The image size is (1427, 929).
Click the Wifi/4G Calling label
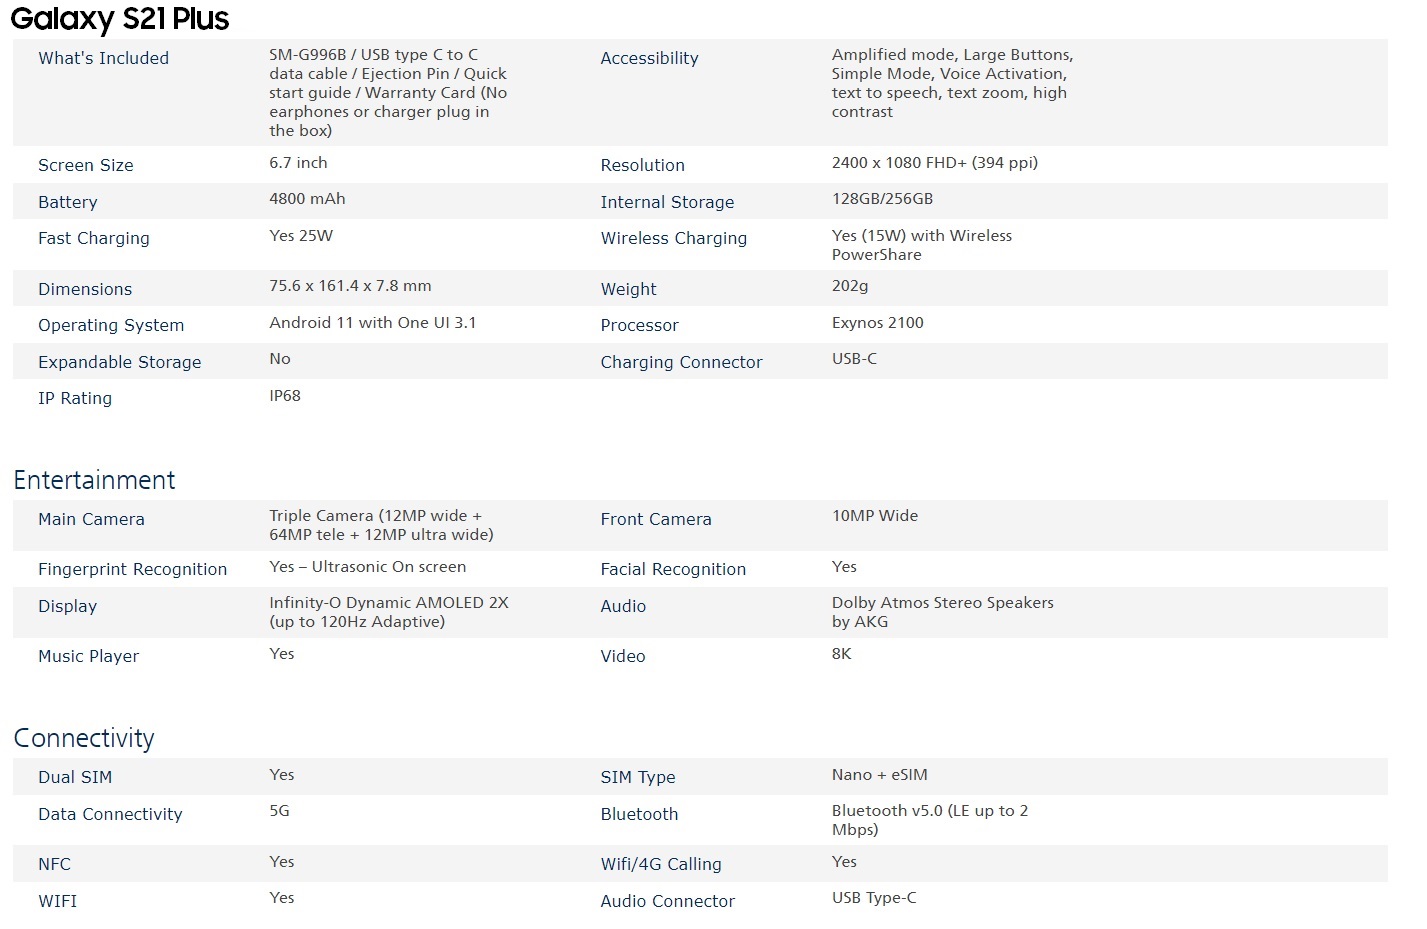[x=660, y=864]
